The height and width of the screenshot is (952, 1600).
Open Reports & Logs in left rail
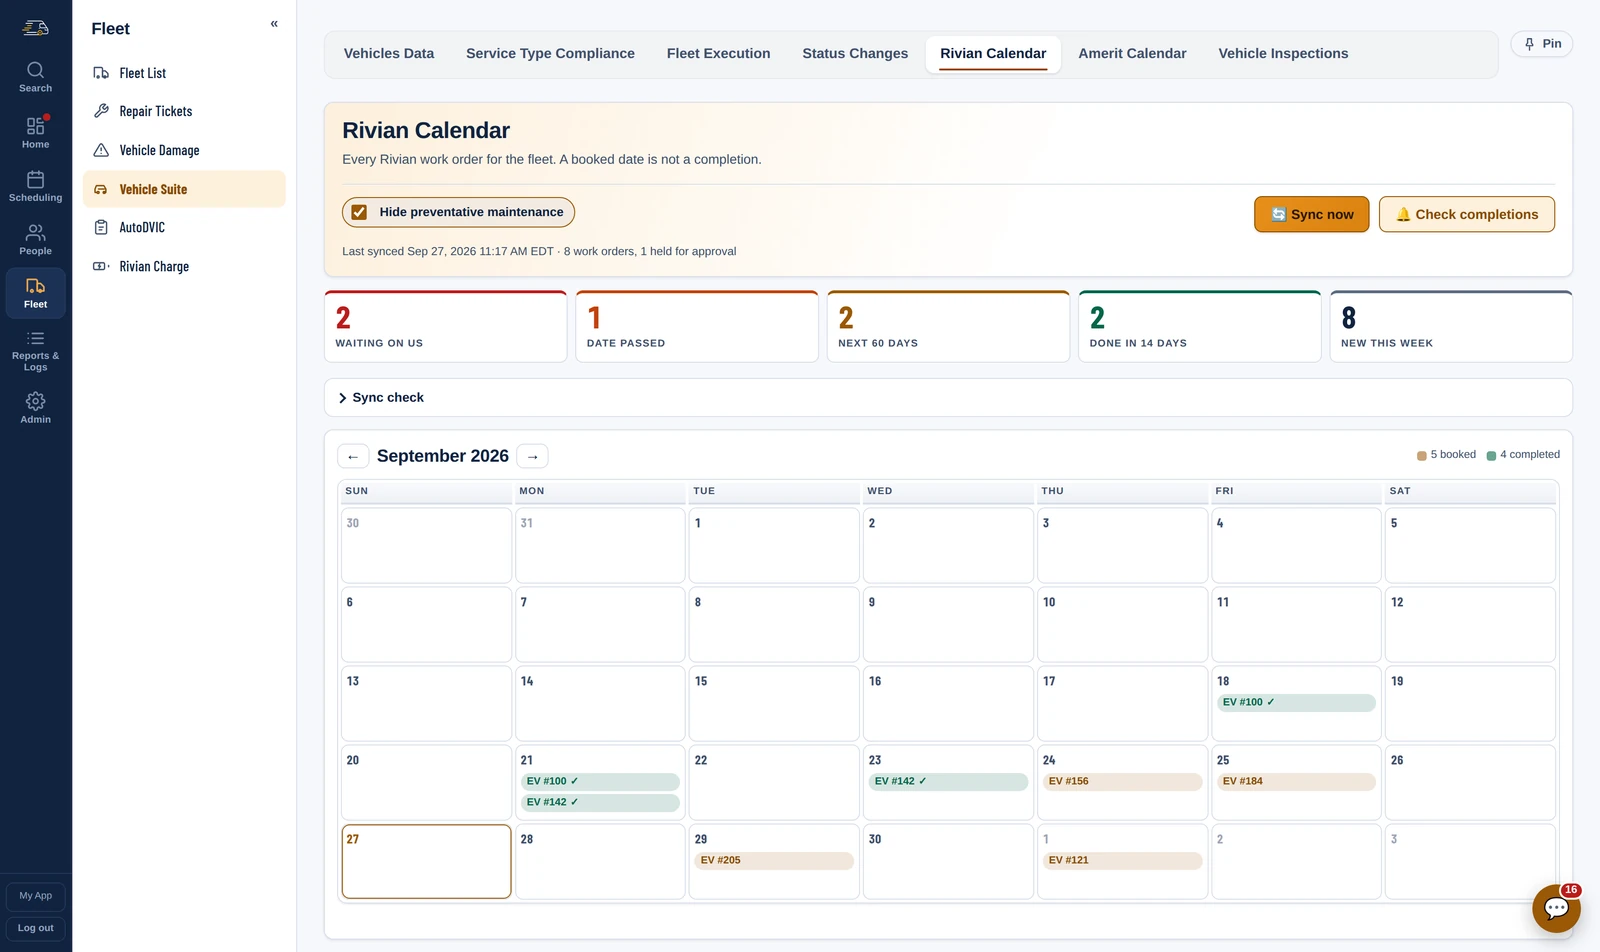(x=36, y=351)
